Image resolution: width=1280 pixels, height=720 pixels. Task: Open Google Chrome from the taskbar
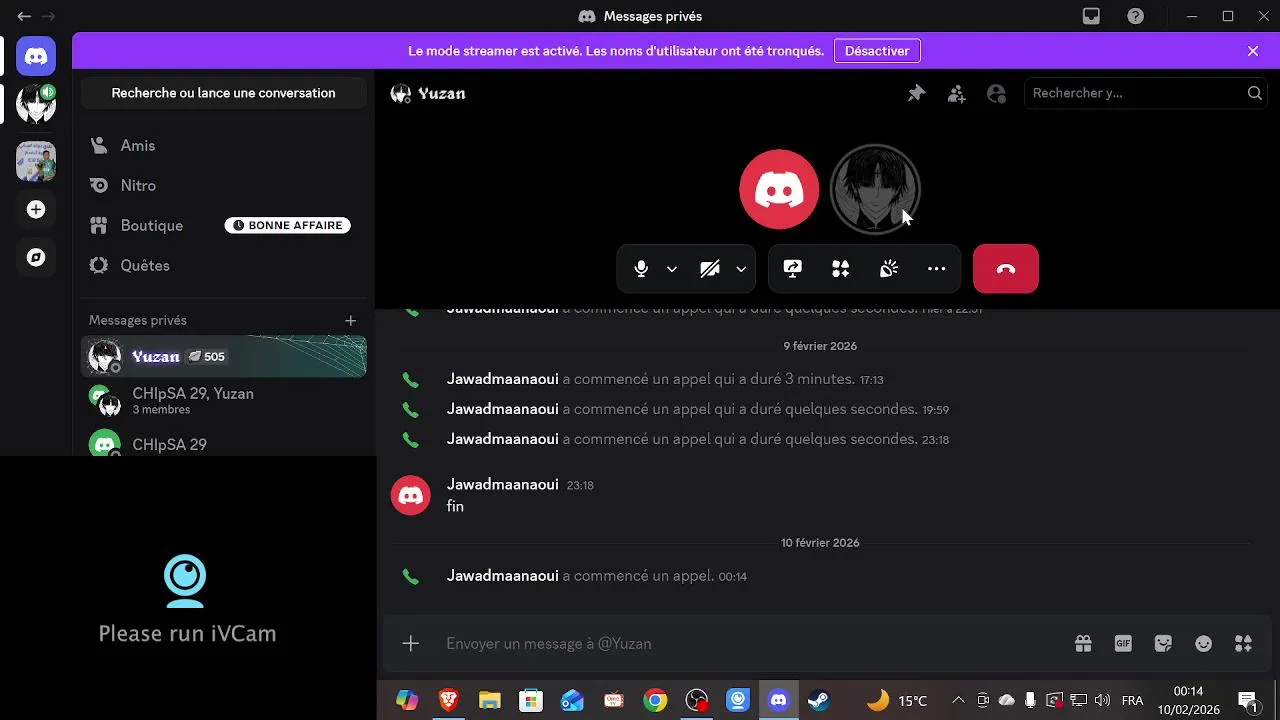pyautogui.click(x=655, y=700)
